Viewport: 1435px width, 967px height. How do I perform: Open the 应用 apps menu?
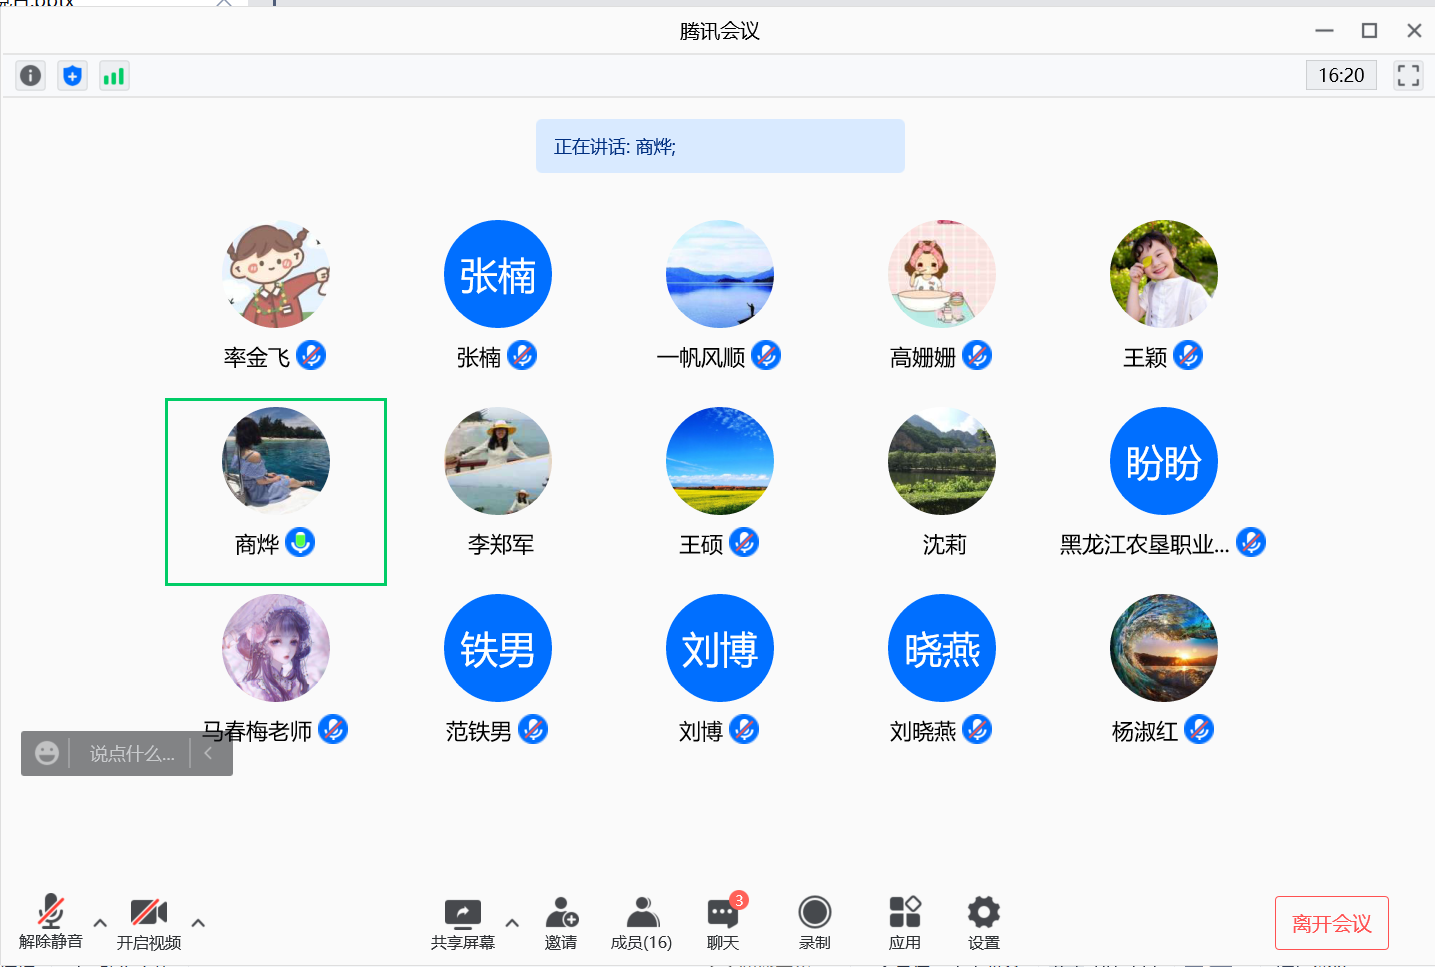pos(905,922)
